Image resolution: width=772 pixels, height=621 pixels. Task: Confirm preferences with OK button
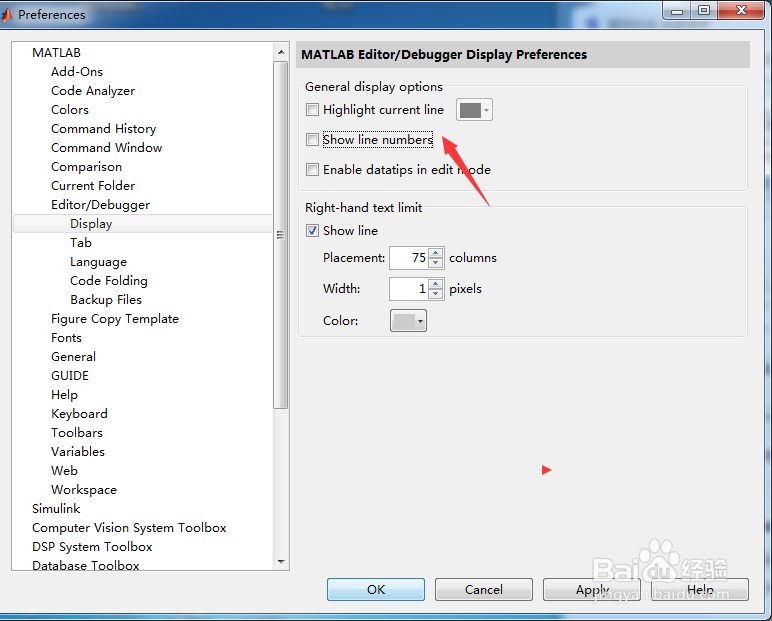pos(376,589)
